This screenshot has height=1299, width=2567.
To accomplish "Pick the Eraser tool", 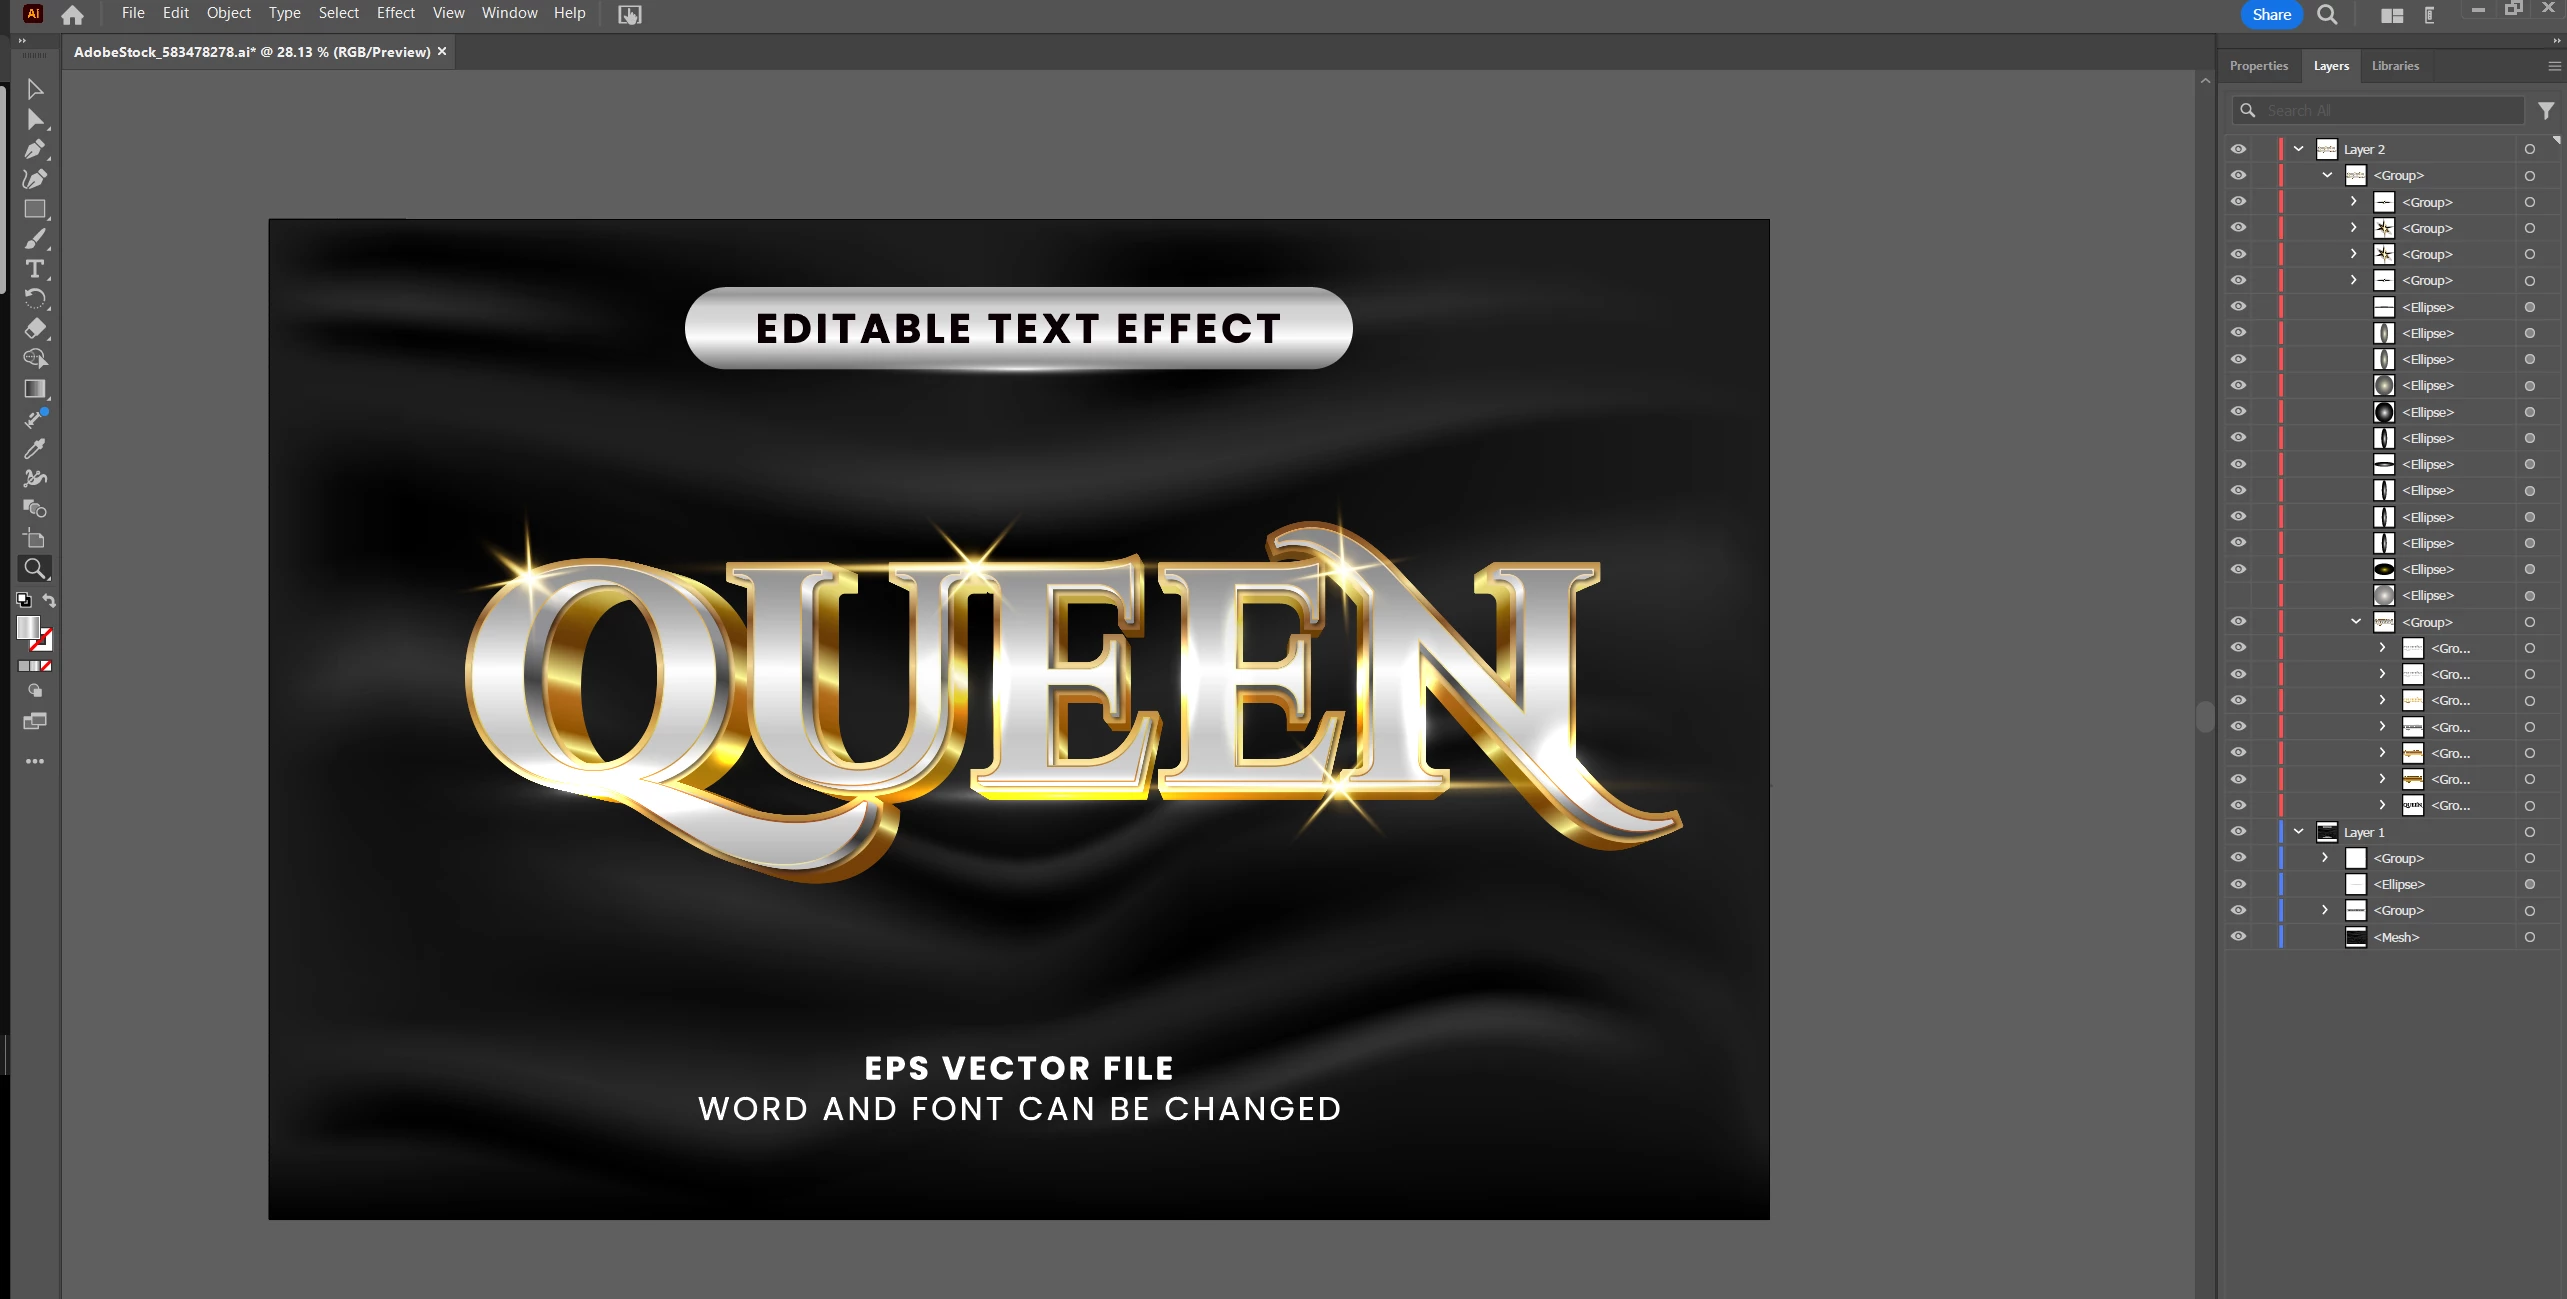I will [34, 329].
